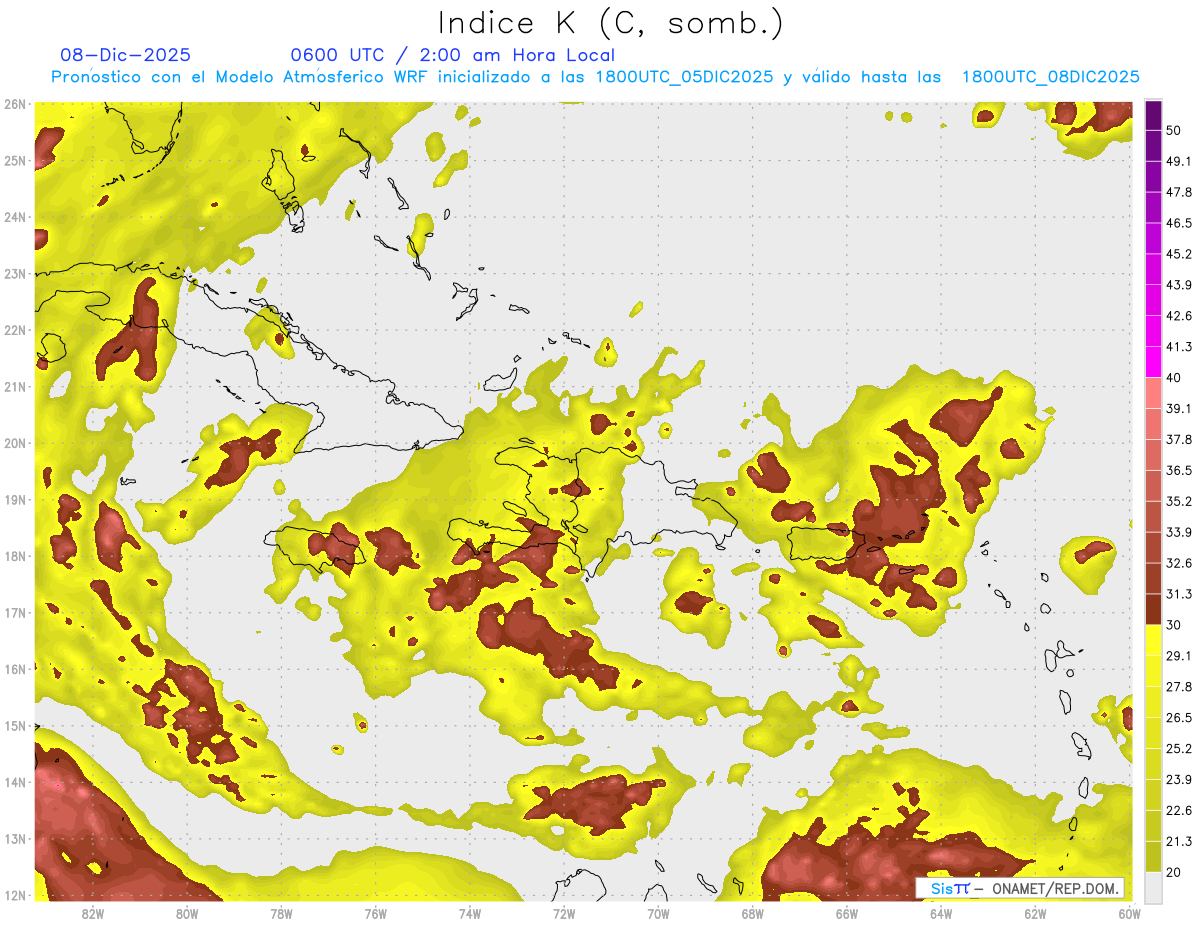Viewport: 1200px width, 927px height.
Task: Click the "14N" latitude label
Action: tap(15, 782)
